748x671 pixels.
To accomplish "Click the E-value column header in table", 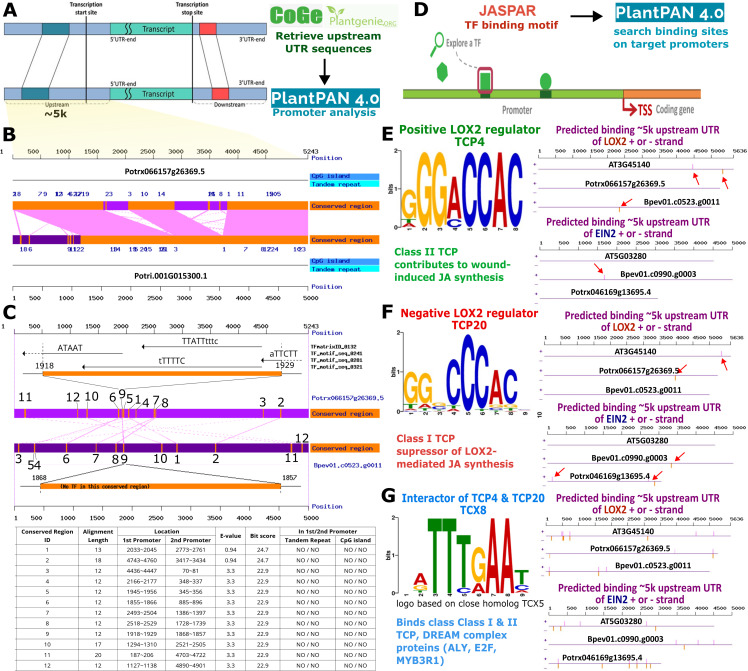I will pyautogui.click(x=230, y=536).
